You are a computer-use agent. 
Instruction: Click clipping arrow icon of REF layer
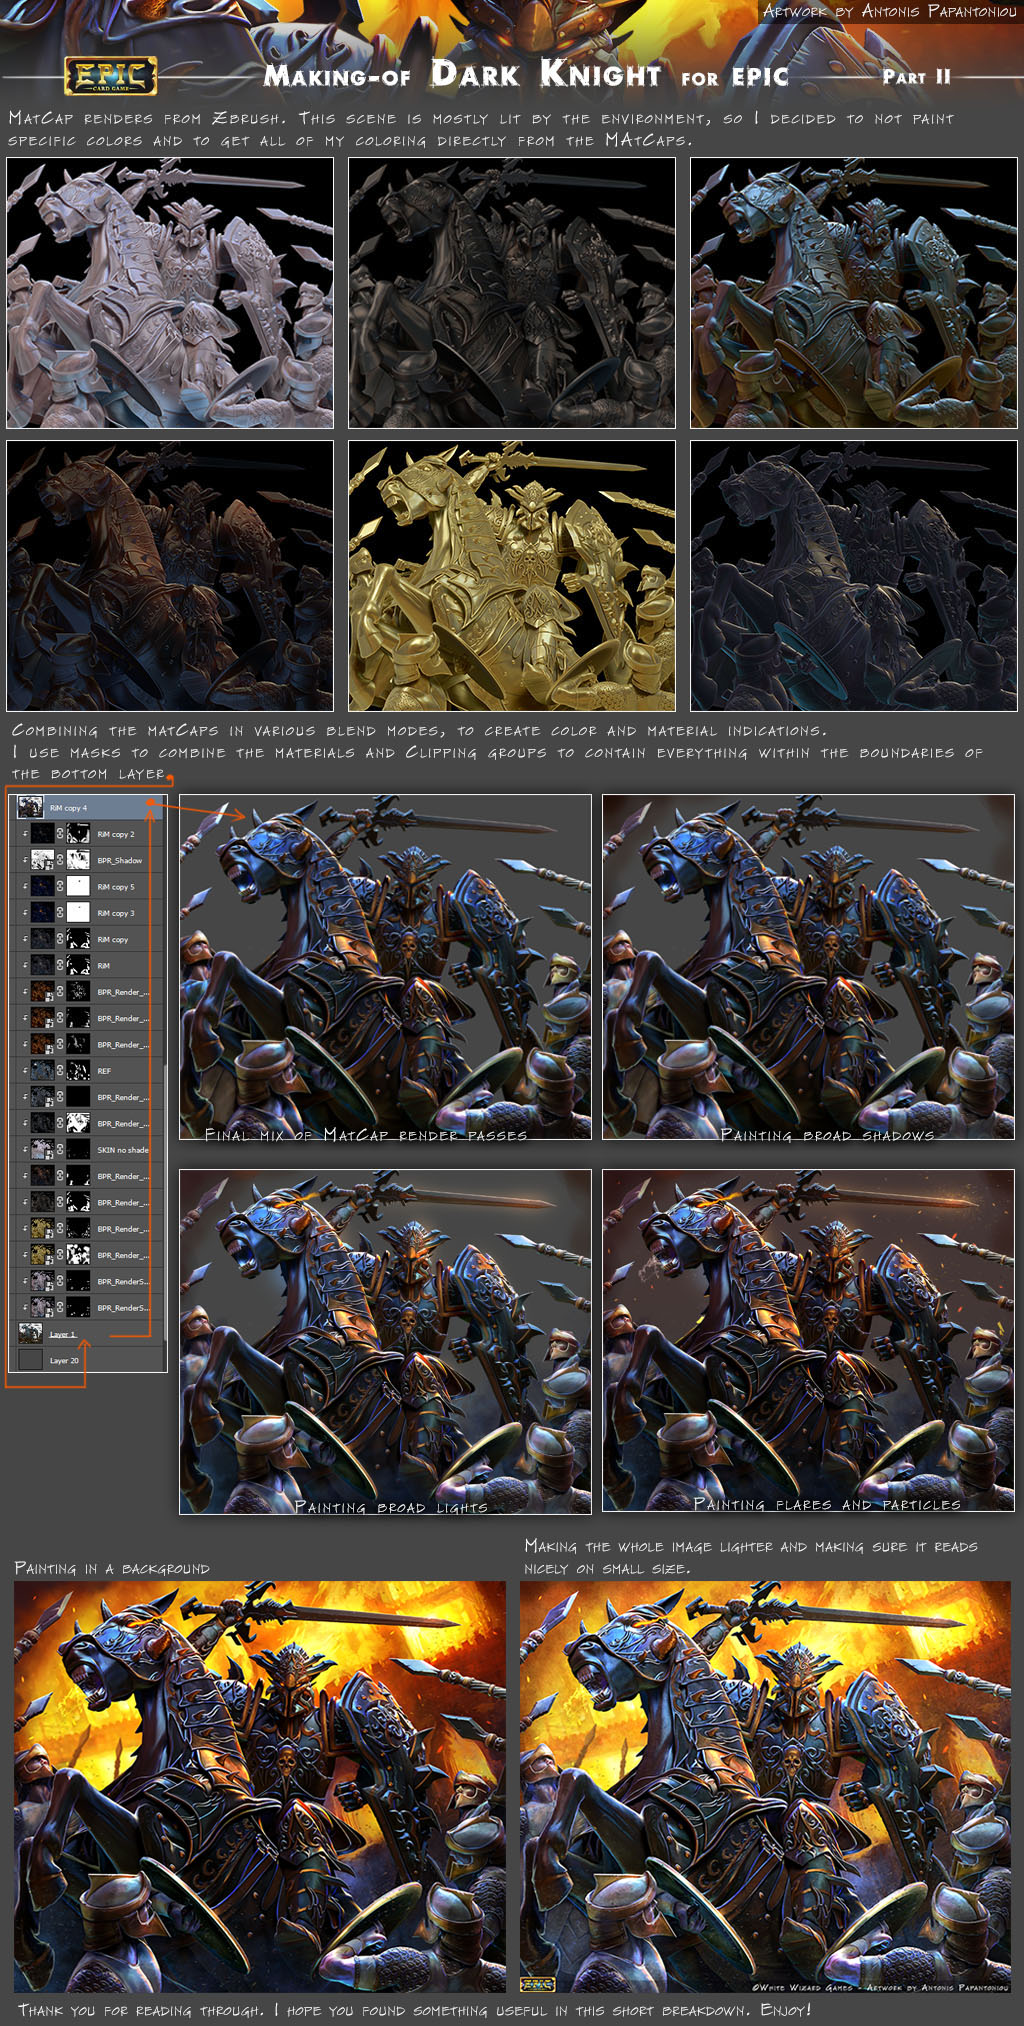[25, 1070]
